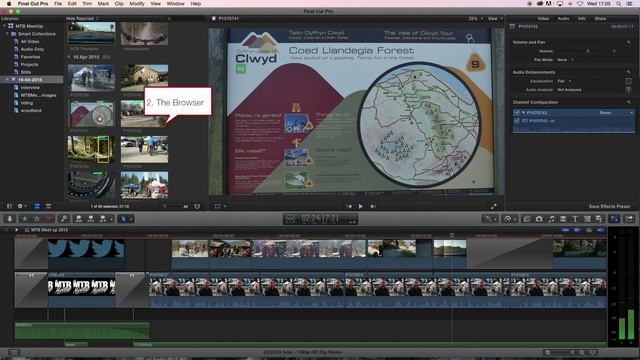Toggle the timeline solo button
Screen dimensions: 640x360
[x=589, y=230]
